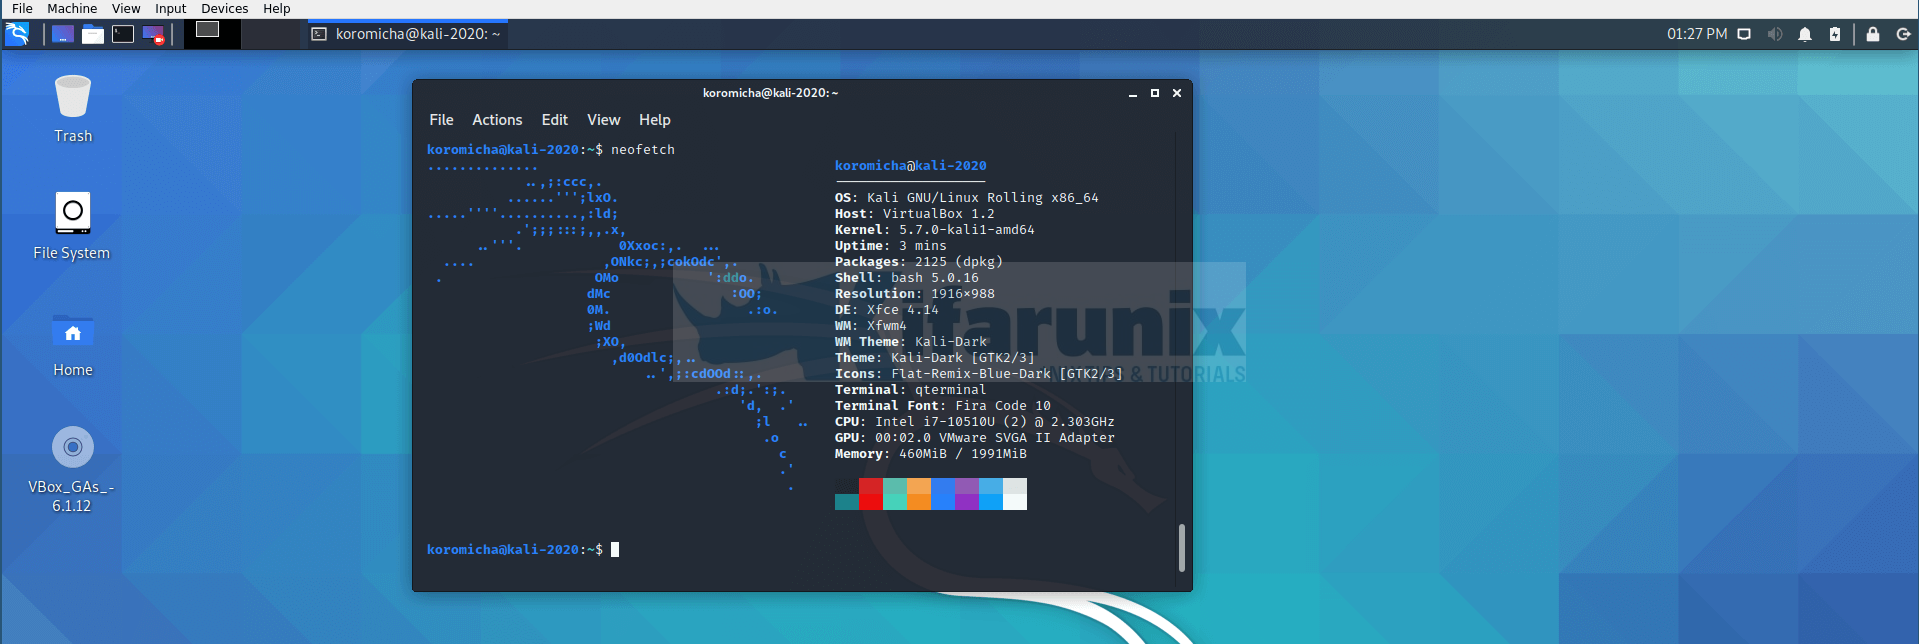Click the 'WM: Xfwm4' line

(x=871, y=326)
